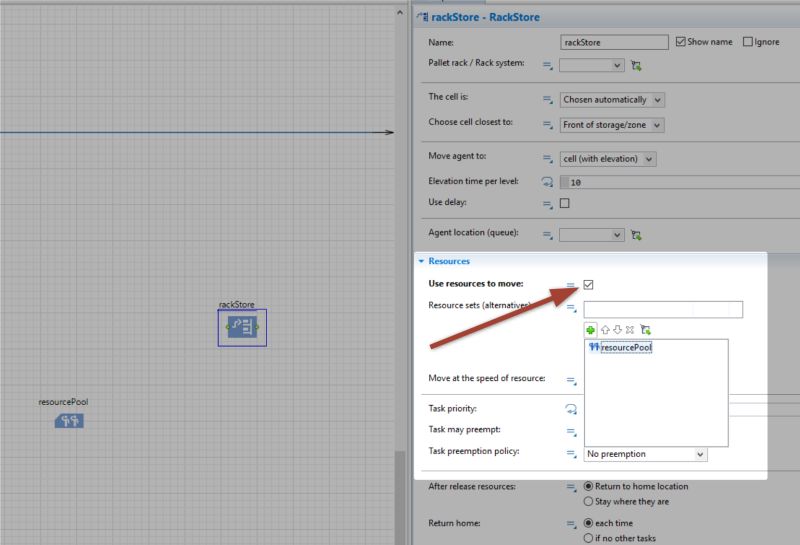The image size is (800, 545).
Task: Click the Resources section heading text
Action: (449, 261)
